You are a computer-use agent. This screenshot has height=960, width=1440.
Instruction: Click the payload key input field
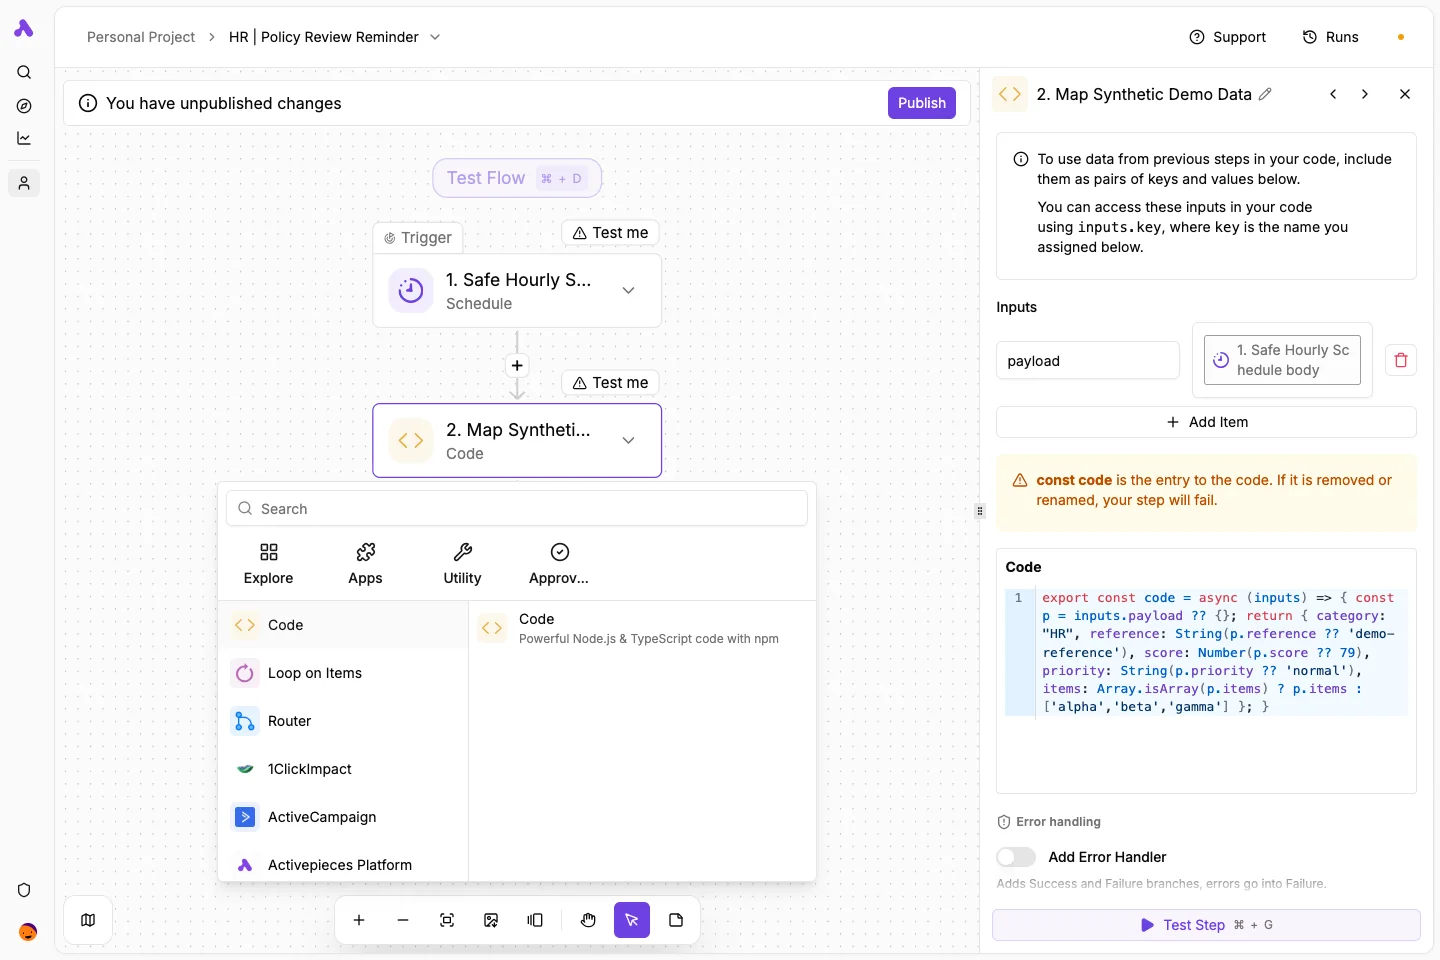coord(1088,360)
